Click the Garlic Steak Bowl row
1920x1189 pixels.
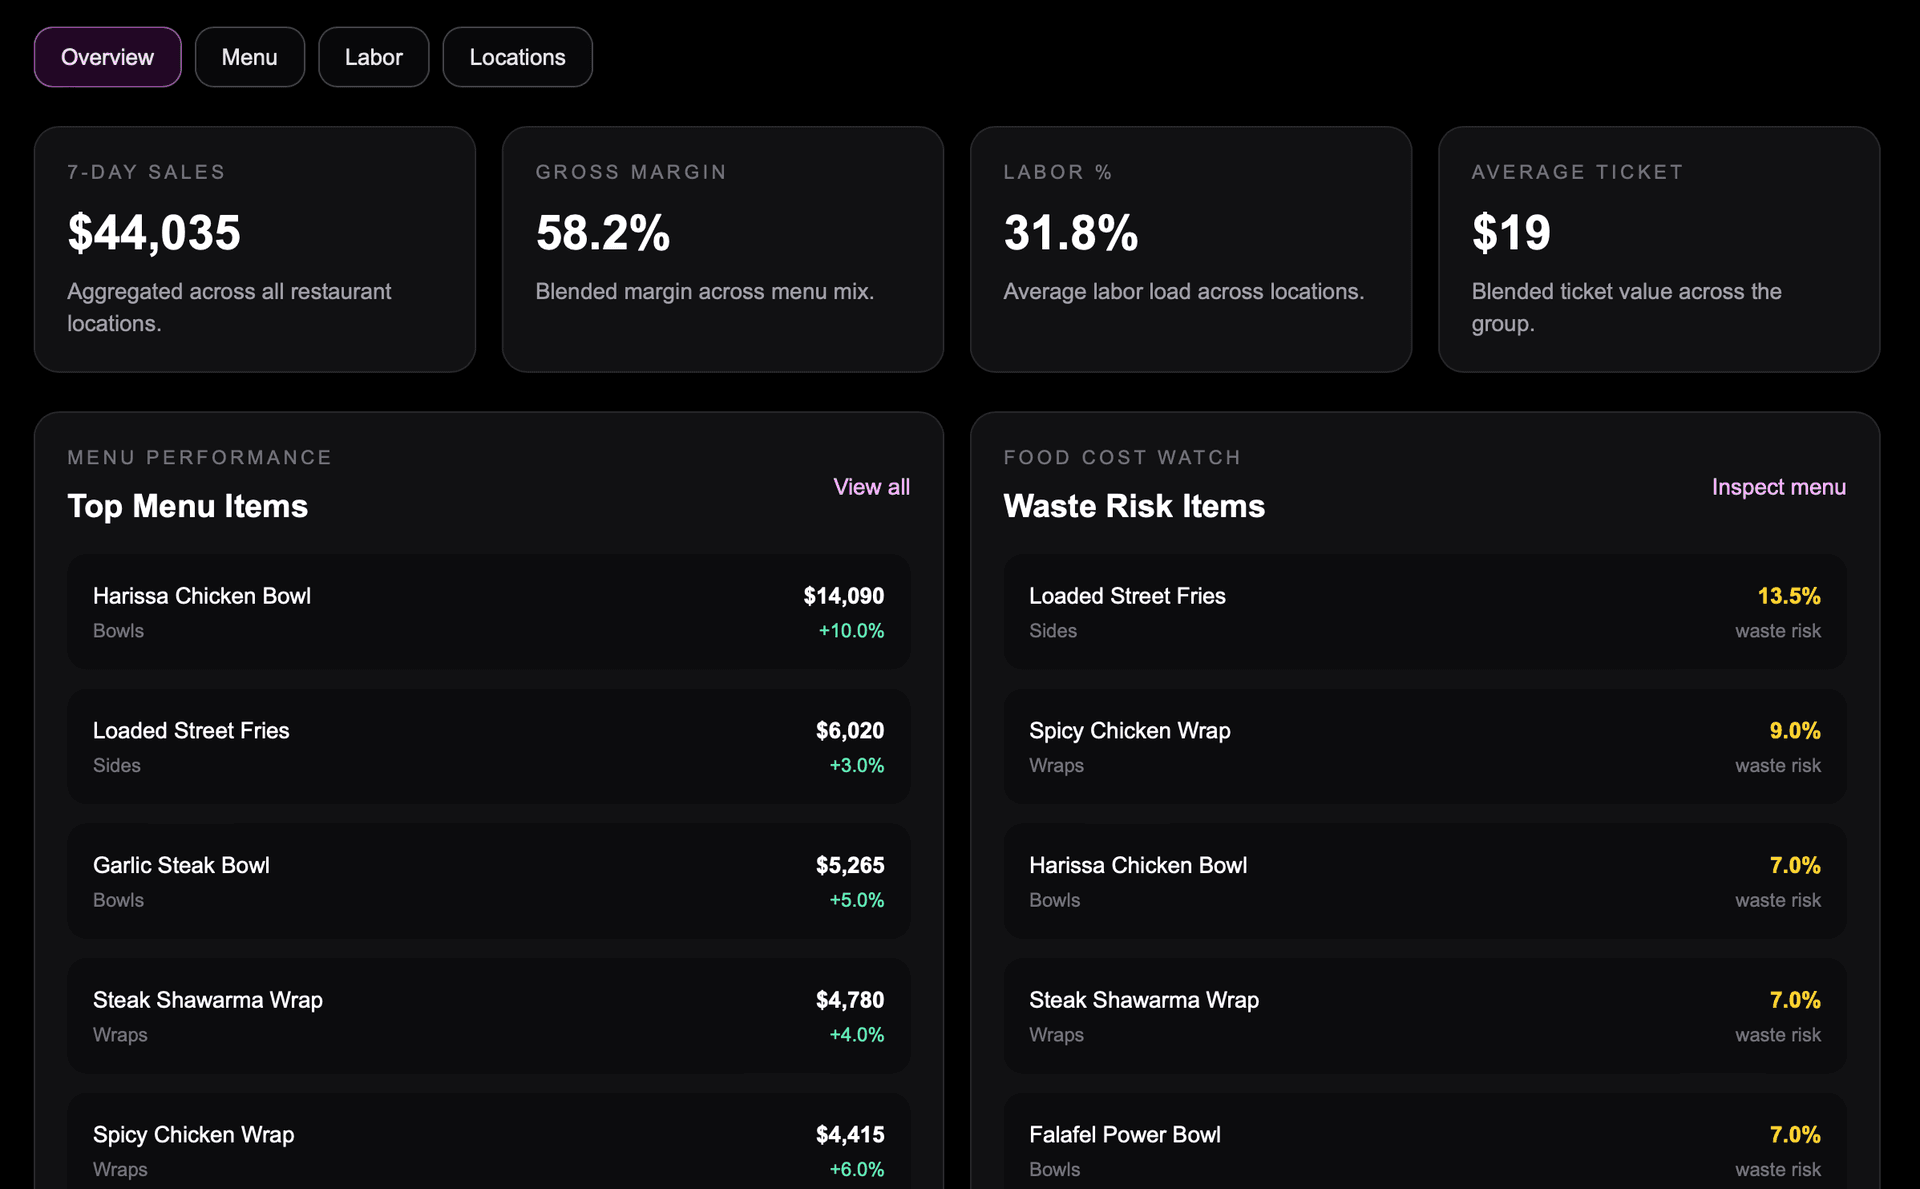(489, 881)
